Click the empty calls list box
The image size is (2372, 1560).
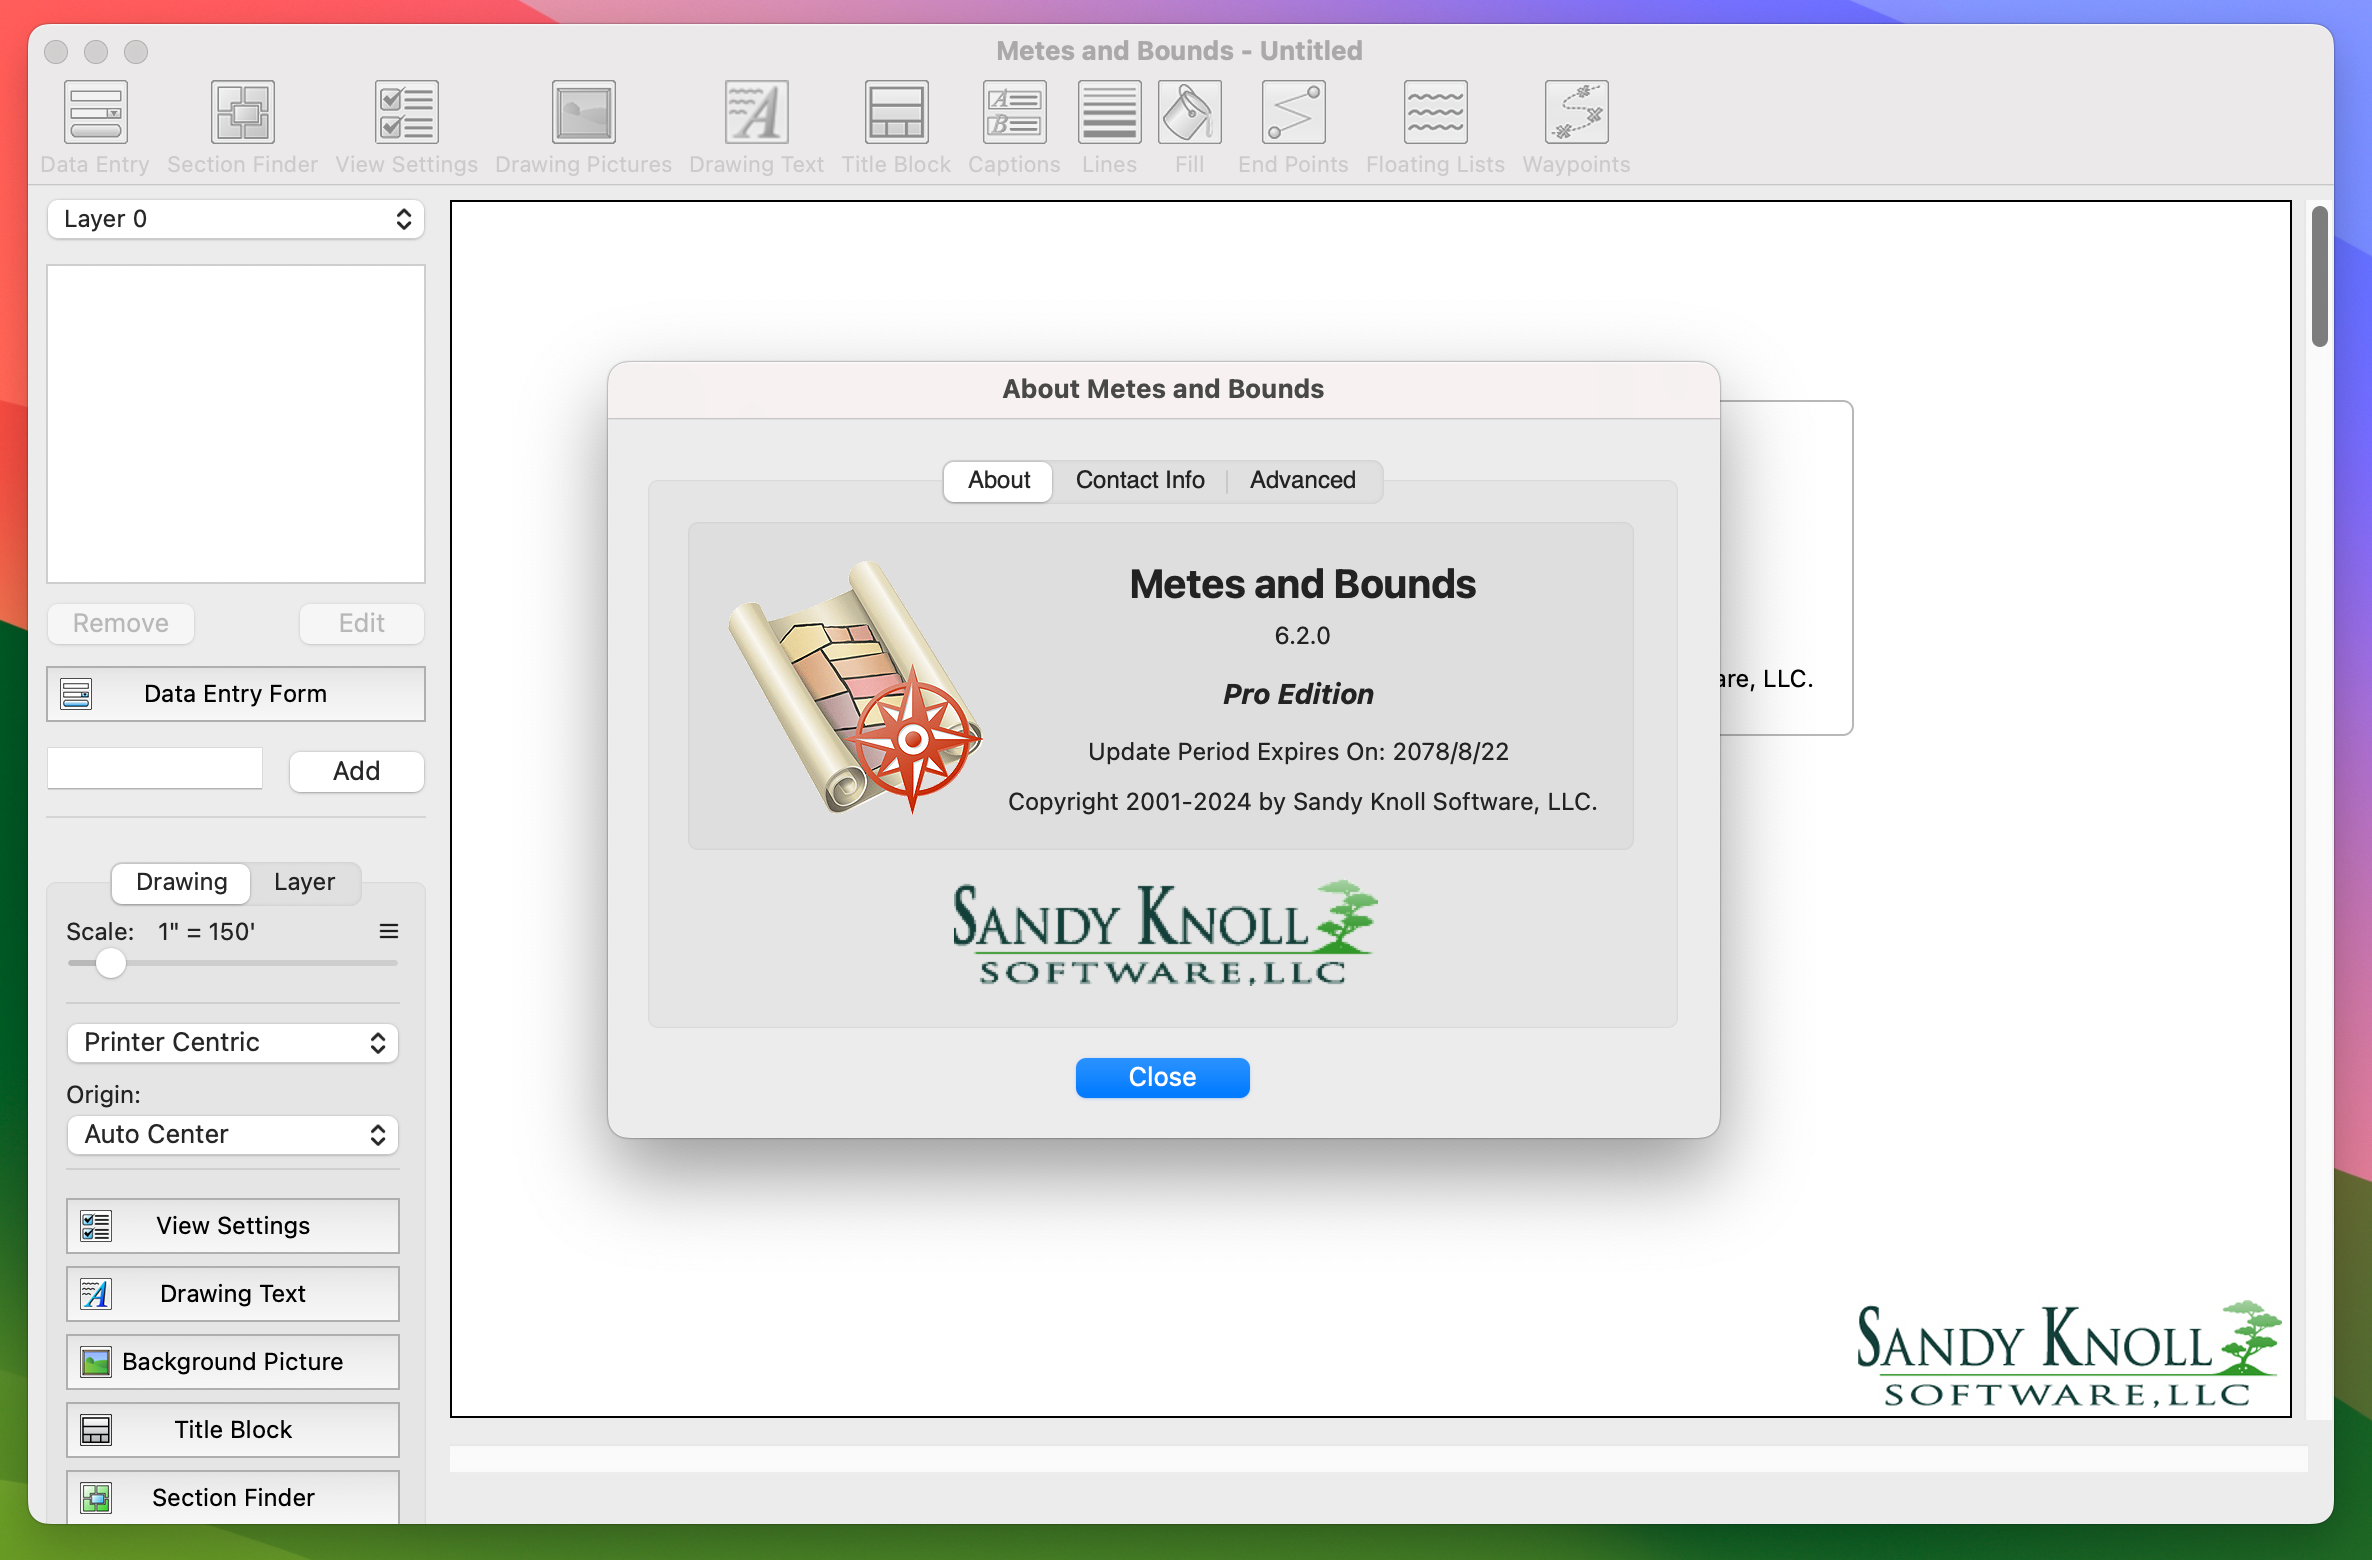point(236,424)
